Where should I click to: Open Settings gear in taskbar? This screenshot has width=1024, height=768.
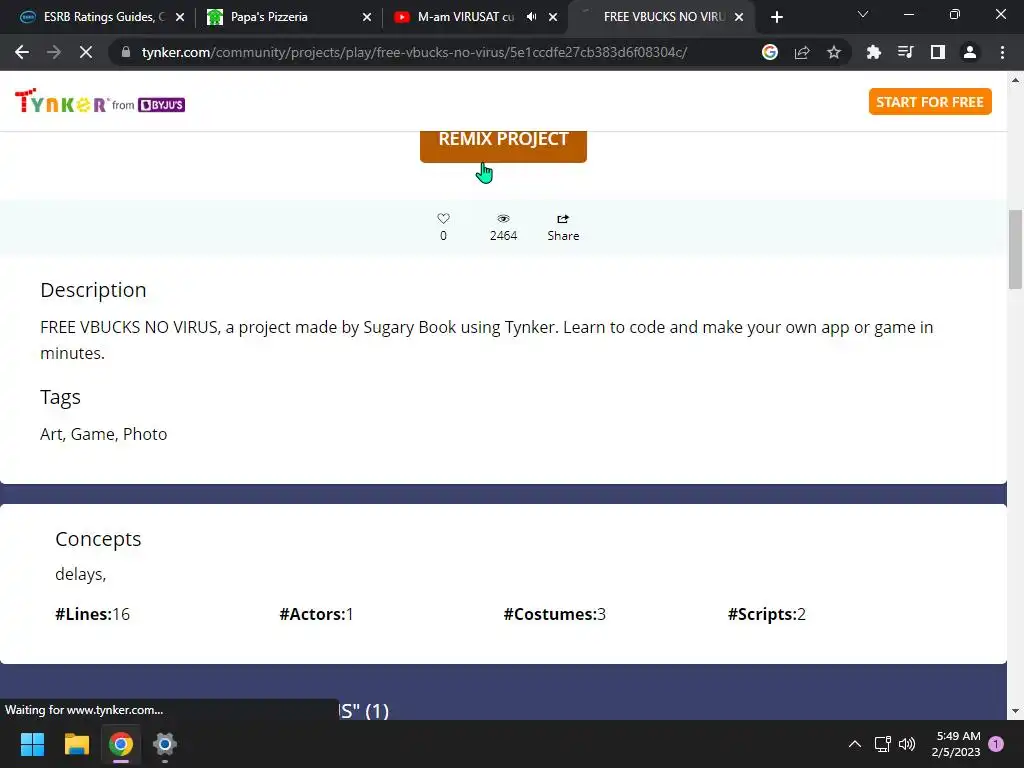[x=165, y=744]
